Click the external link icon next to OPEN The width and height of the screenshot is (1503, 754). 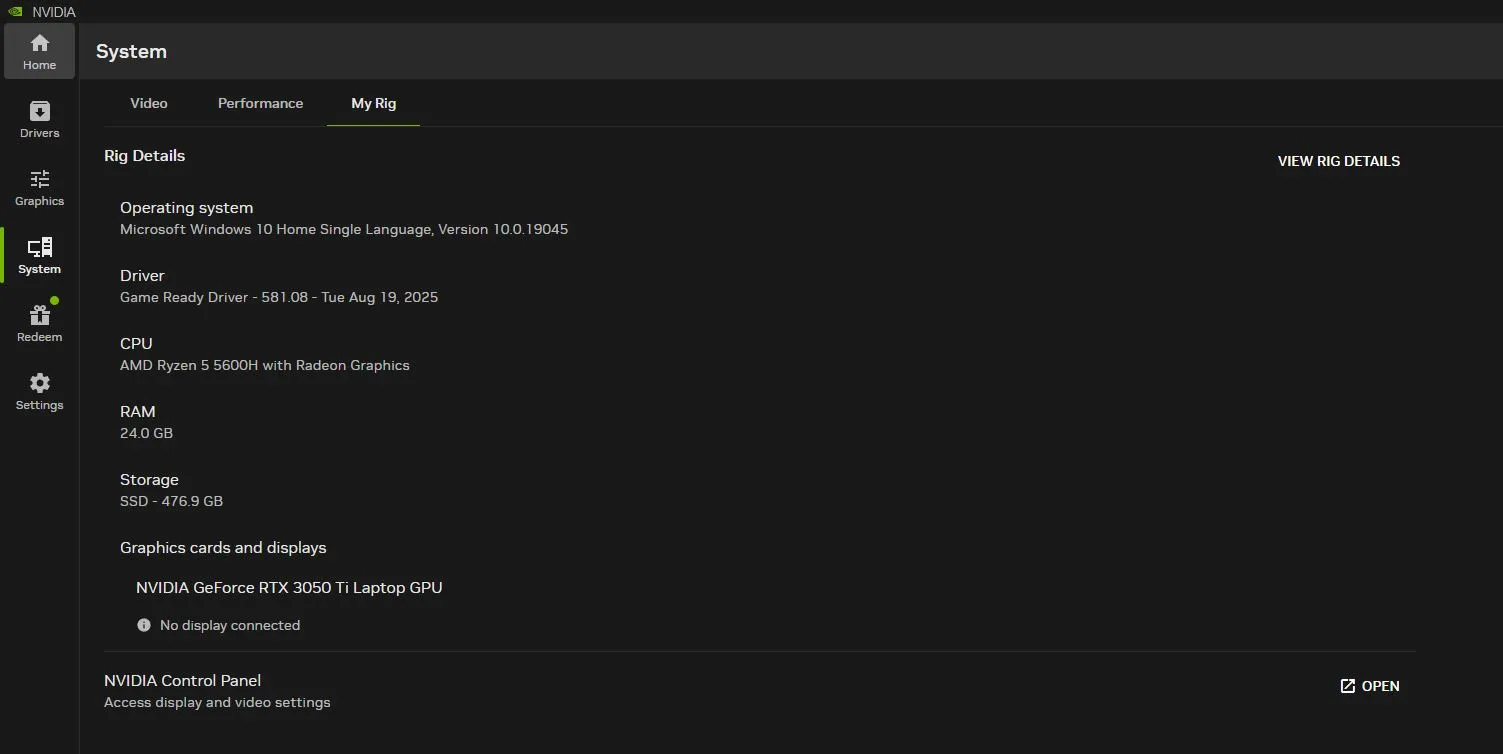click(x=1347, y=686)
